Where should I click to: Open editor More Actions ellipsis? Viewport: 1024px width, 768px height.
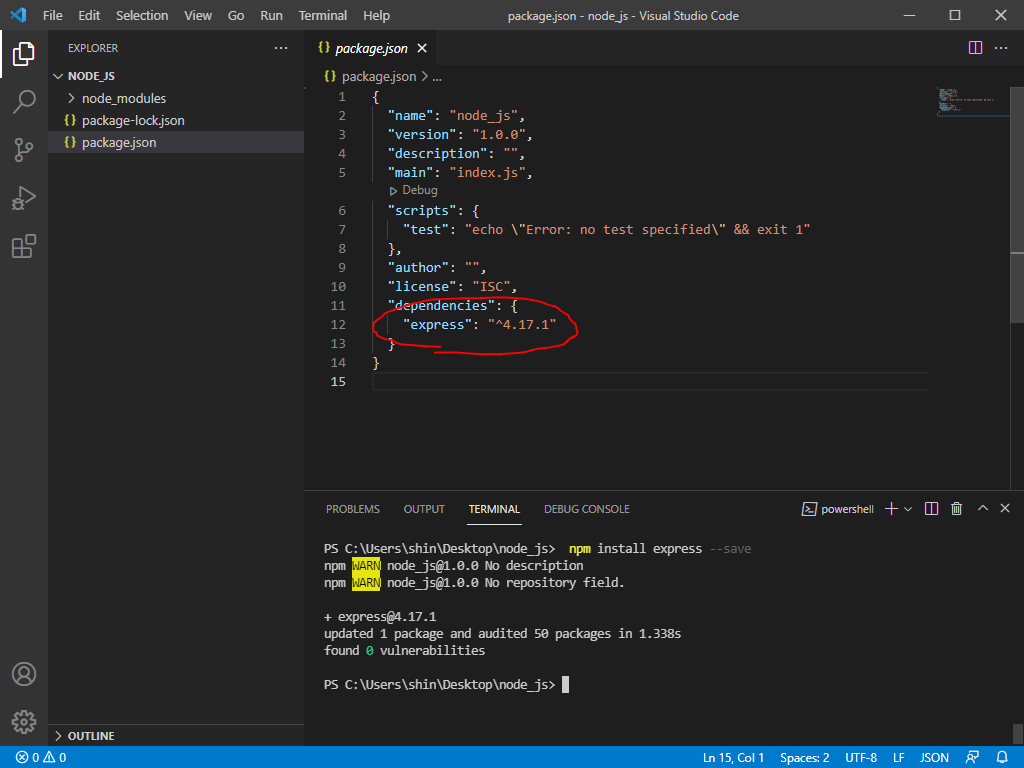pyautogui.click(x=1000, y=48)
